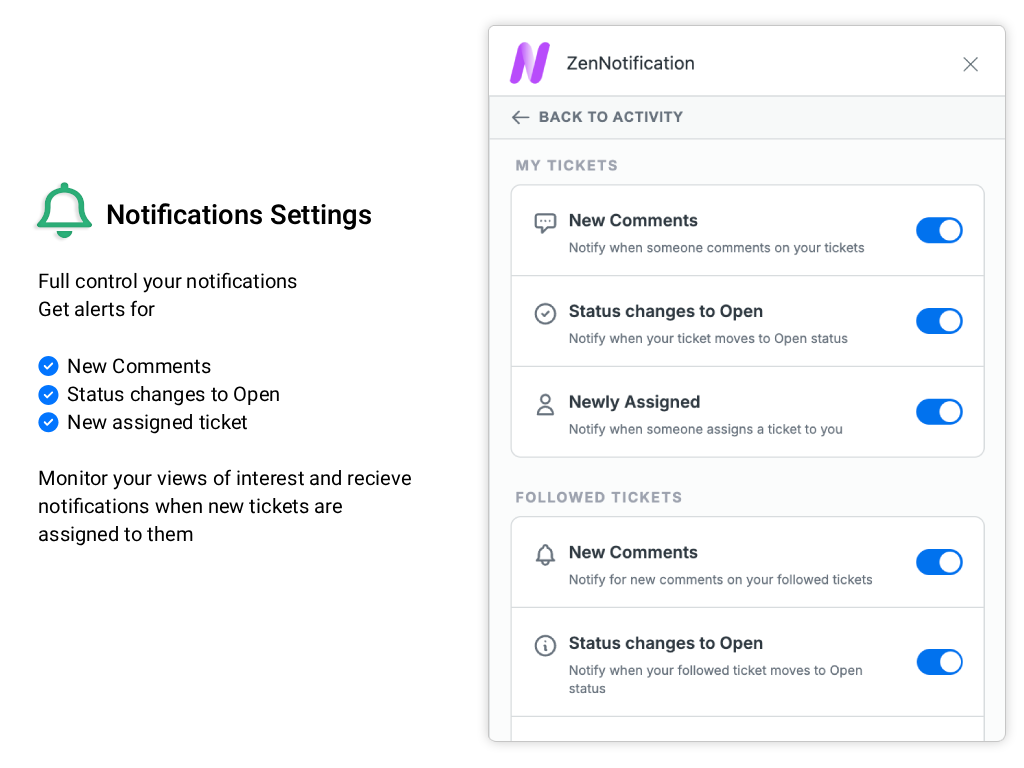
Task: Click the person icon next to Newly Assigned
Action: 545,404
